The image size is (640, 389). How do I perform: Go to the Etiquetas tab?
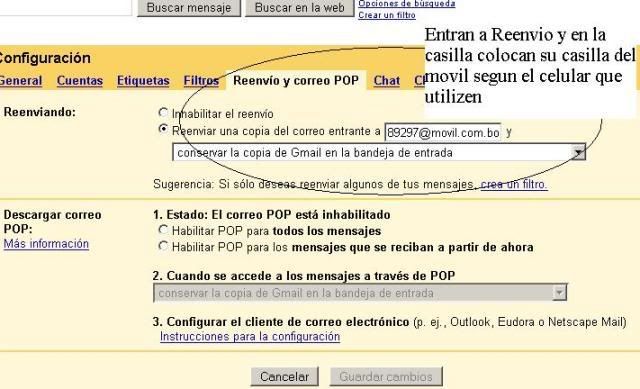click(x=143, y=81)
